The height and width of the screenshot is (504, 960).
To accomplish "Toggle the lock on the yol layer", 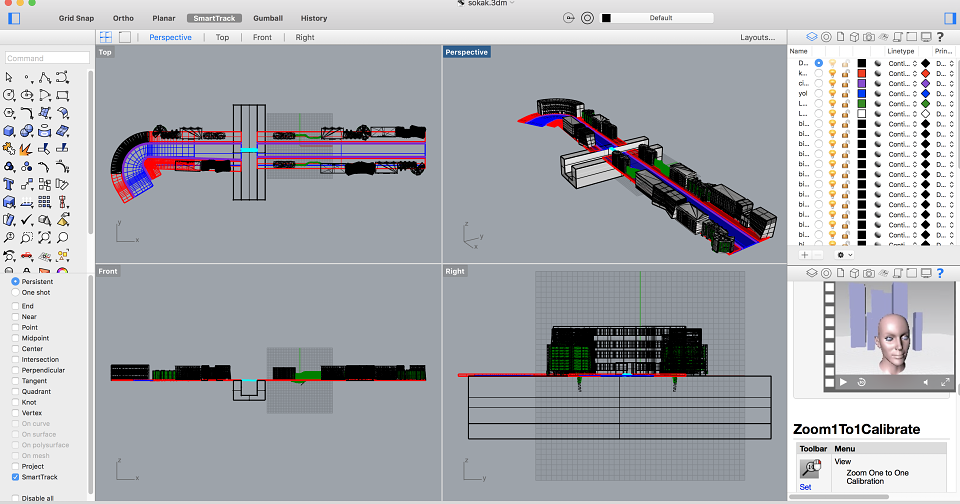I will pyautogui.click(x=846, y=94).
